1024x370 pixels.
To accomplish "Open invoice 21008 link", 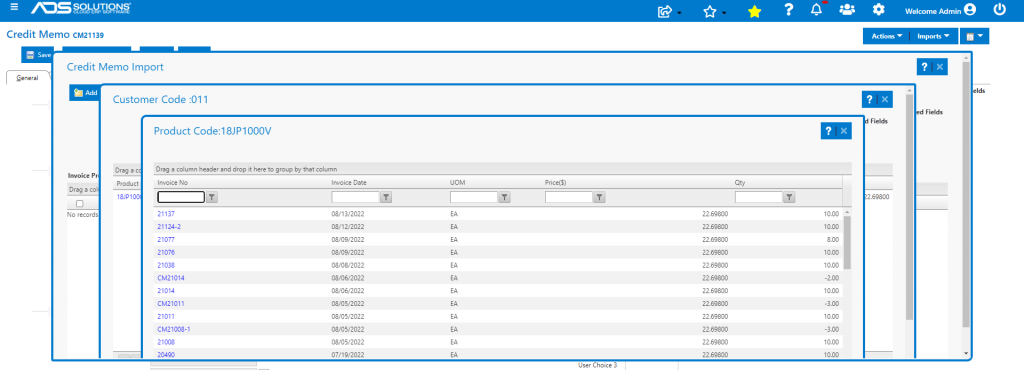I will pyautogui.click(x=166, y=342).
